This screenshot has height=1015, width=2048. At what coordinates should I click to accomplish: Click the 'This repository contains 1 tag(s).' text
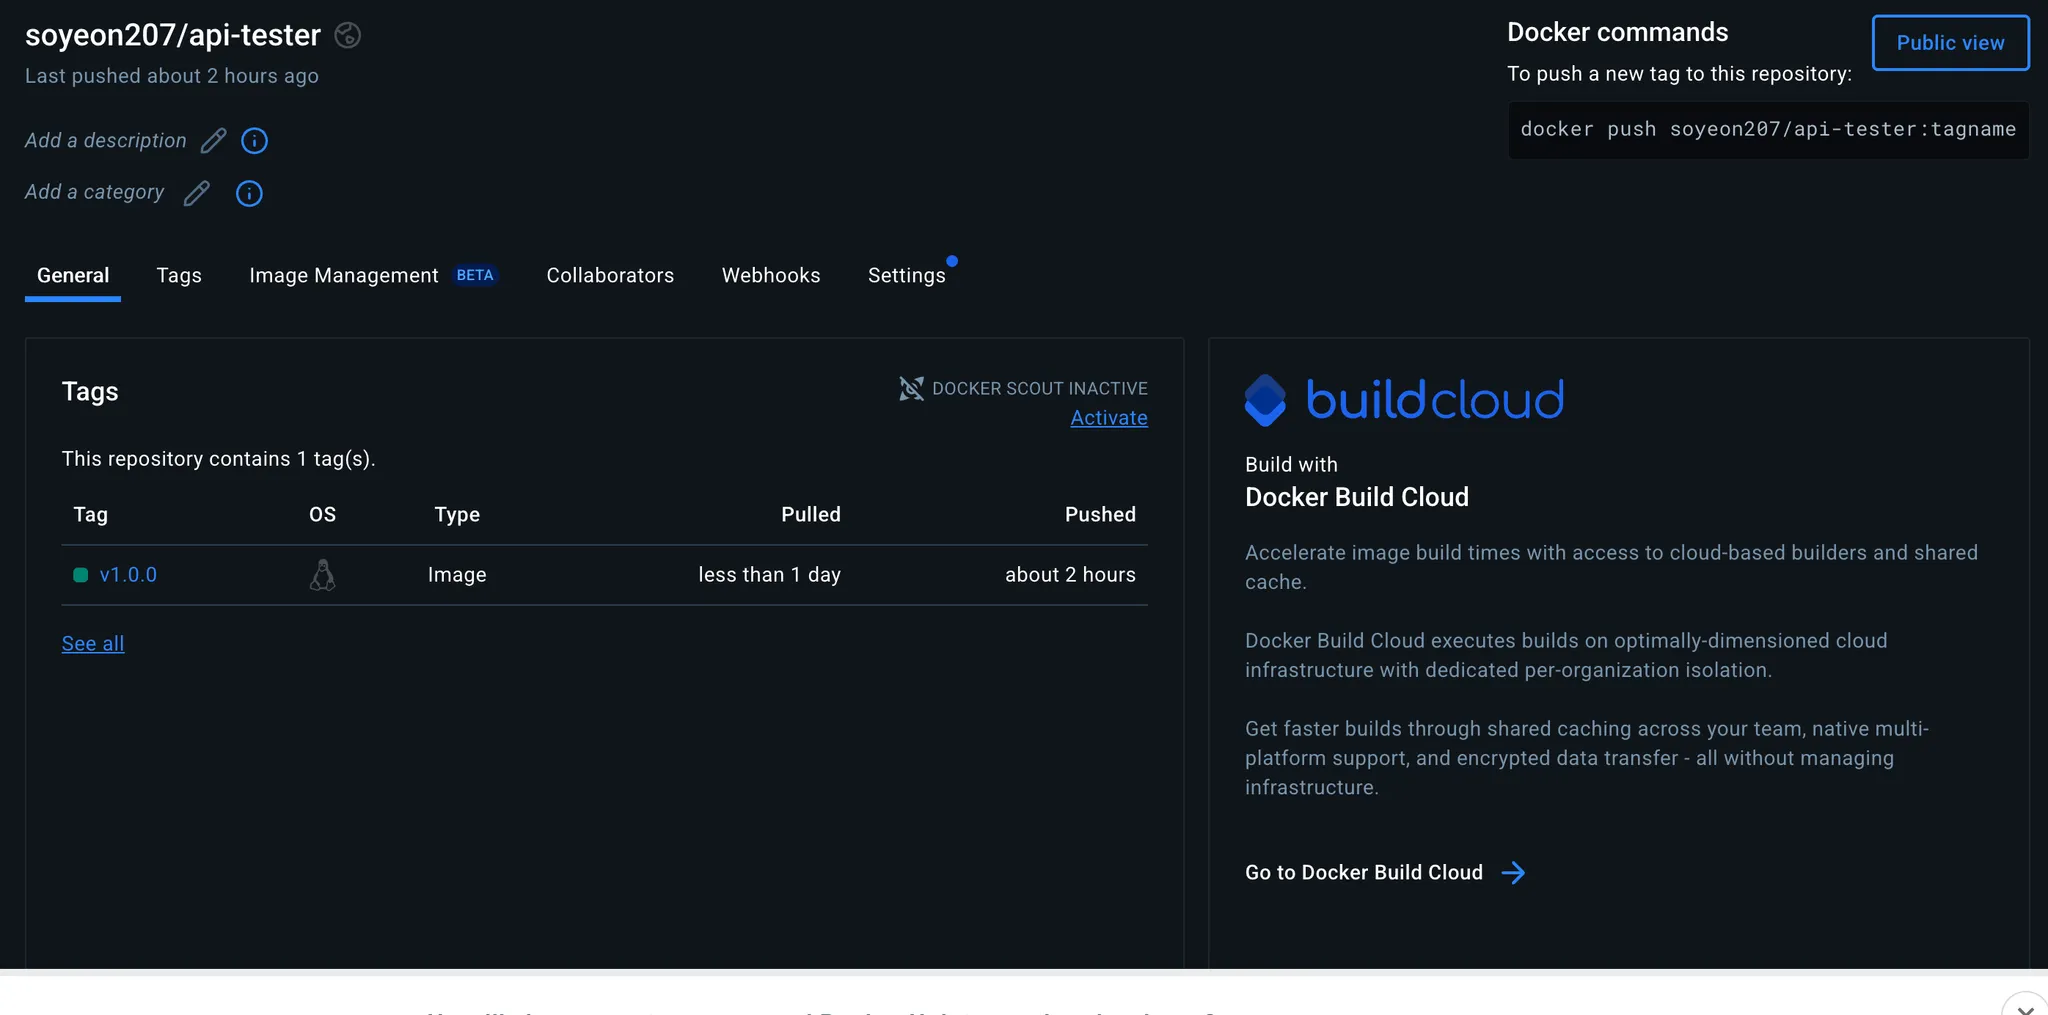[219, 459]
